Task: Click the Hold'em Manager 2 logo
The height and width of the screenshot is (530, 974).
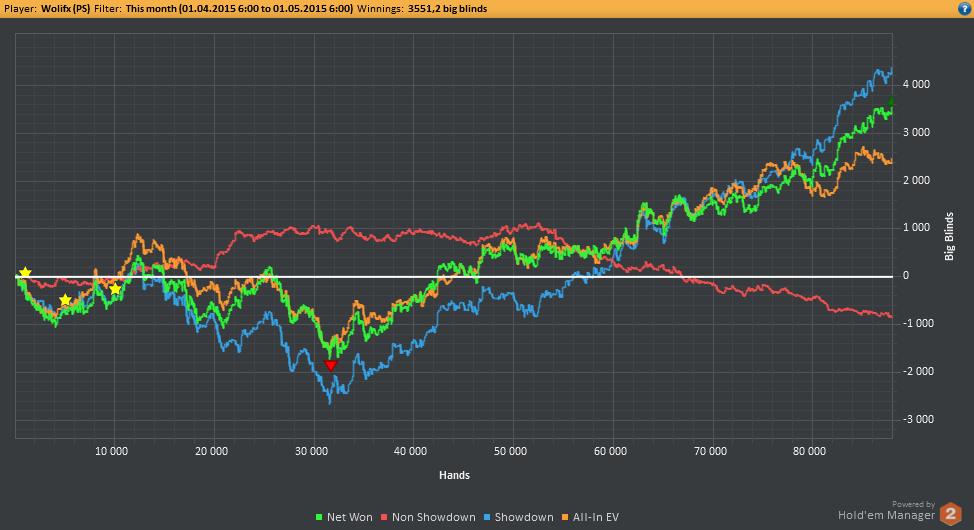Action: (950, 514)
